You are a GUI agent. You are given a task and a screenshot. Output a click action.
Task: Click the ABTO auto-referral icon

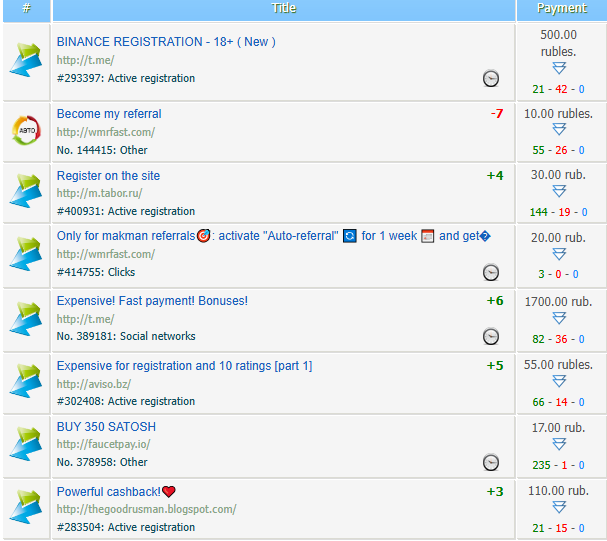26,130
